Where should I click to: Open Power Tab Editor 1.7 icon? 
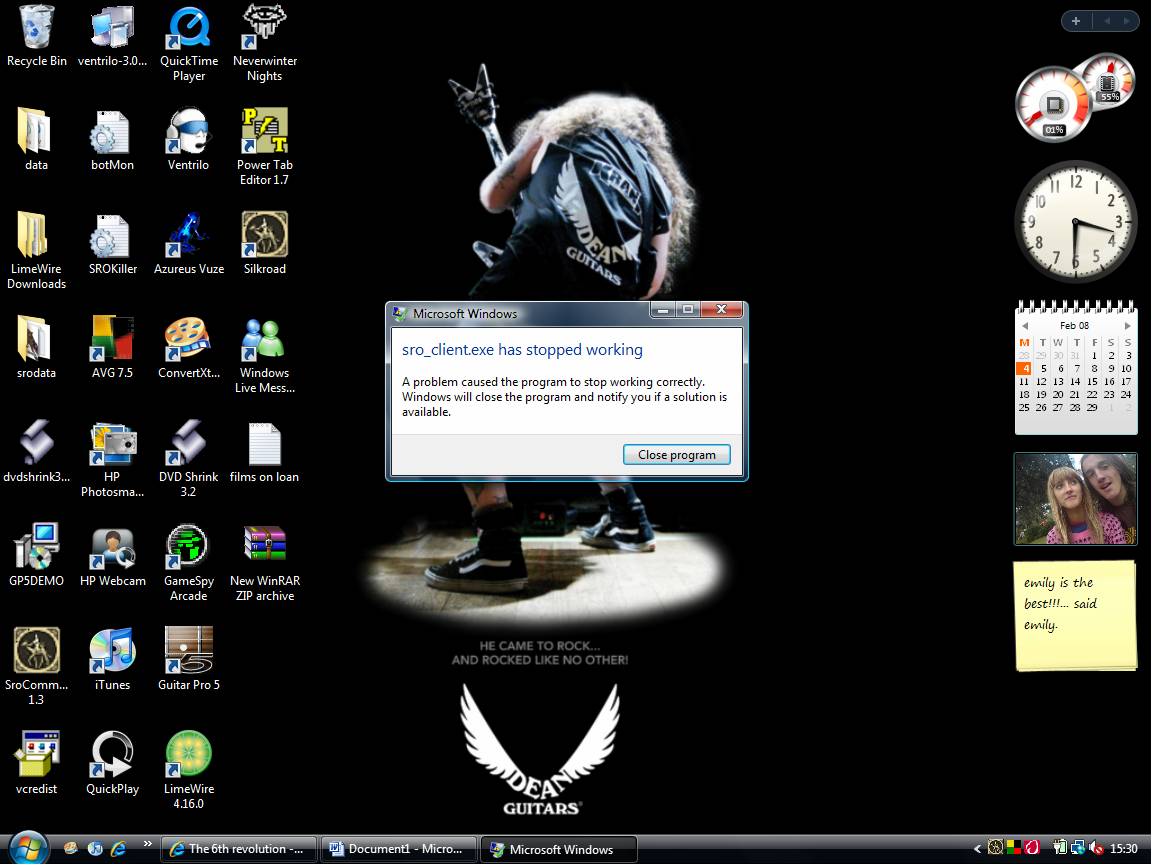tap(265, 131)
